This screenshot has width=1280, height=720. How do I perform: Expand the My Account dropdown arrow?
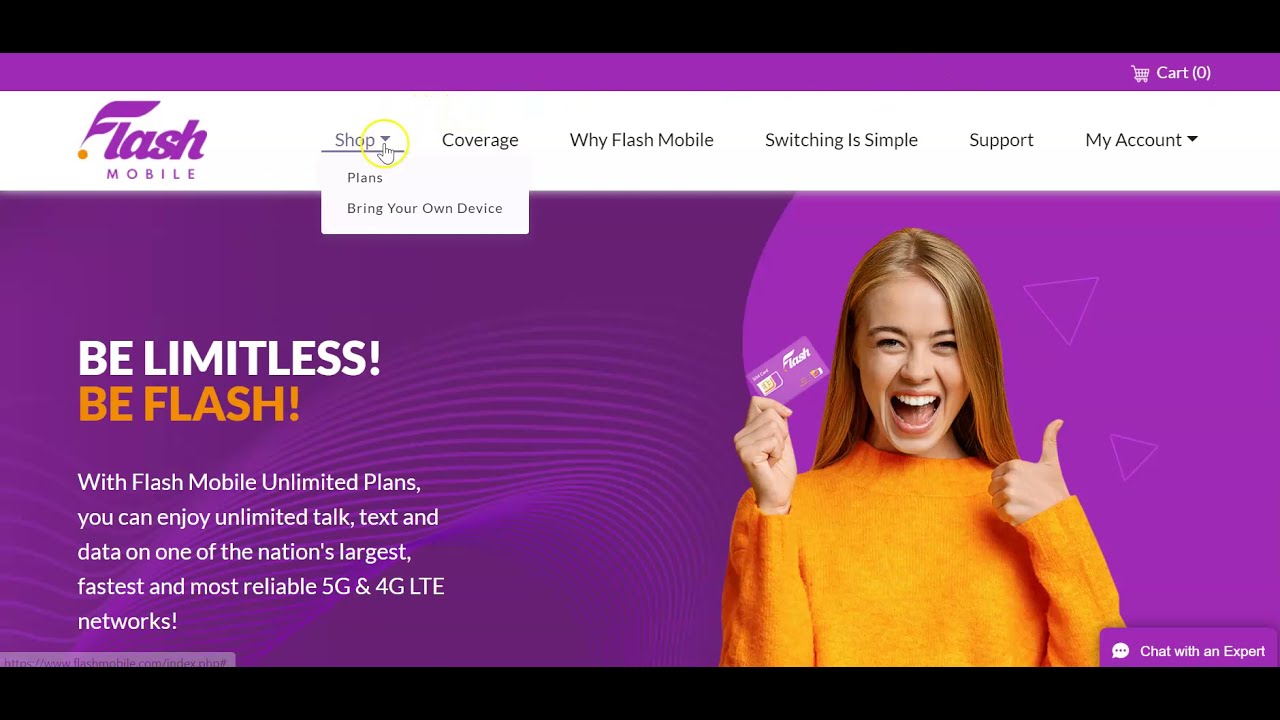pyautogui.click(x=1192, y=140)
